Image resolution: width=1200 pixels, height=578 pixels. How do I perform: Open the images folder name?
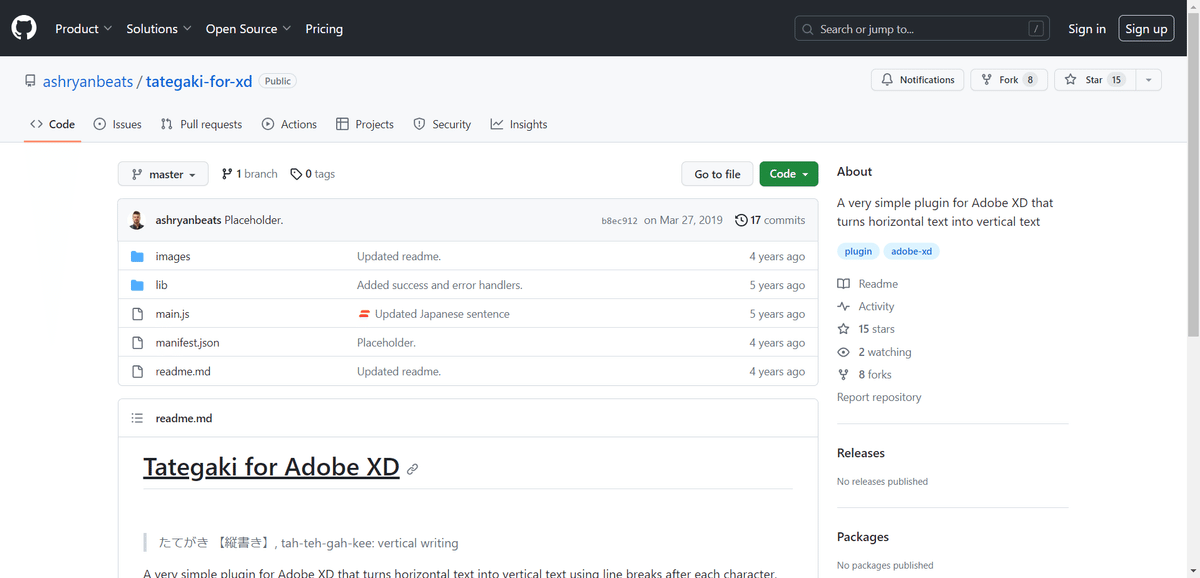(x=173, y=257)
